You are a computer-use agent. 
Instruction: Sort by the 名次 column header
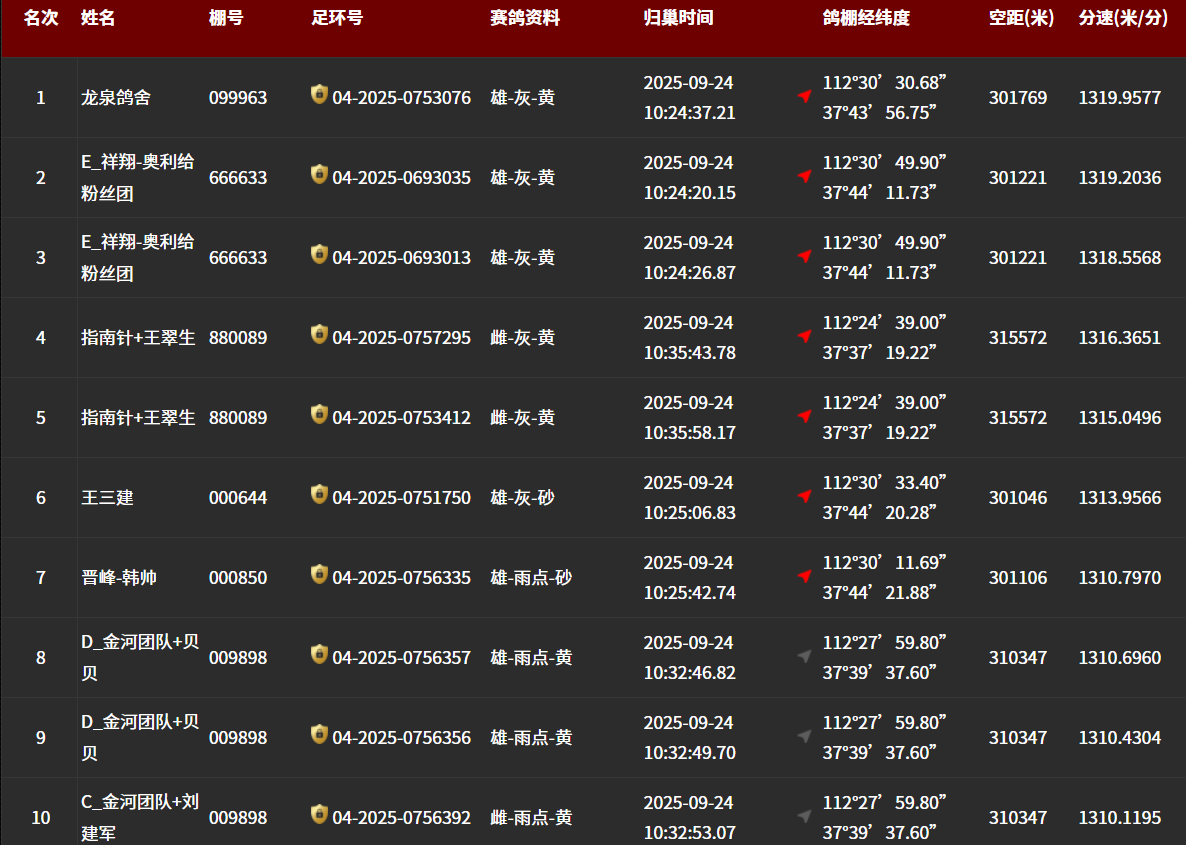(41, 18)
